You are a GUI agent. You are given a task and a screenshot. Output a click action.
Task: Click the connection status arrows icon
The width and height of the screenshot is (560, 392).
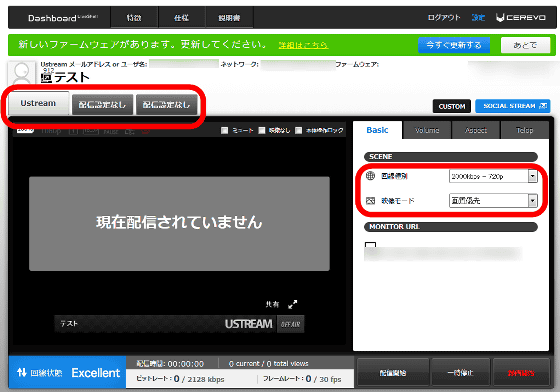pos(22,372)
